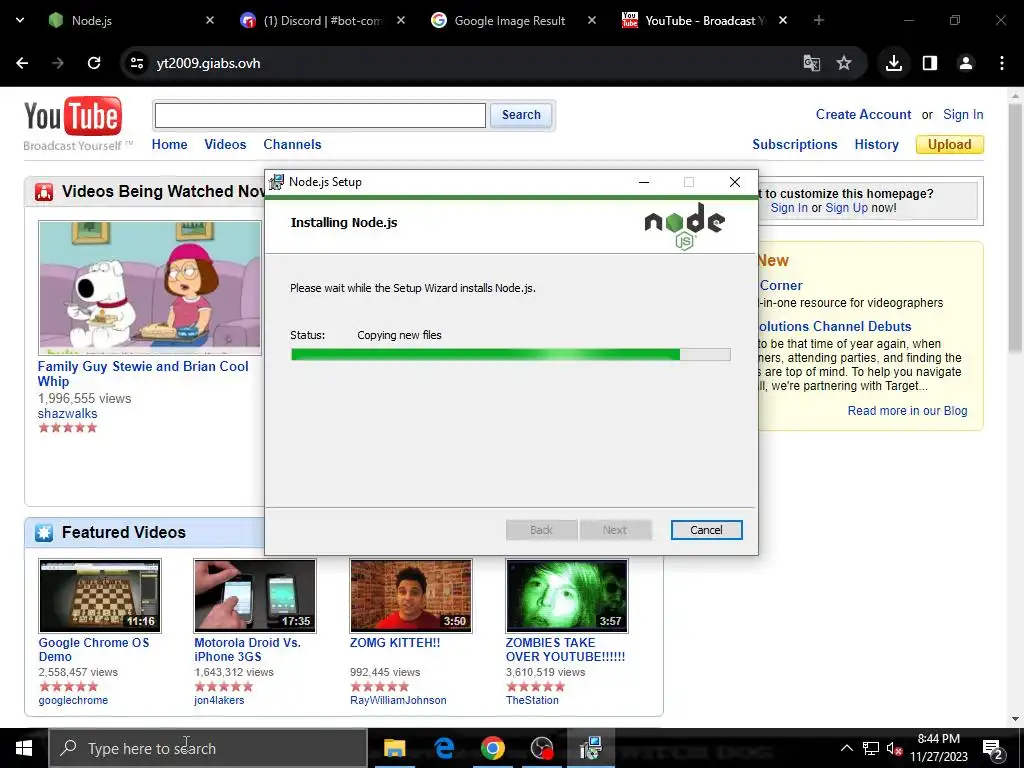The image size is (1024, 768).
Task: Click the taskbar search box
Action: tap(208, 748)
